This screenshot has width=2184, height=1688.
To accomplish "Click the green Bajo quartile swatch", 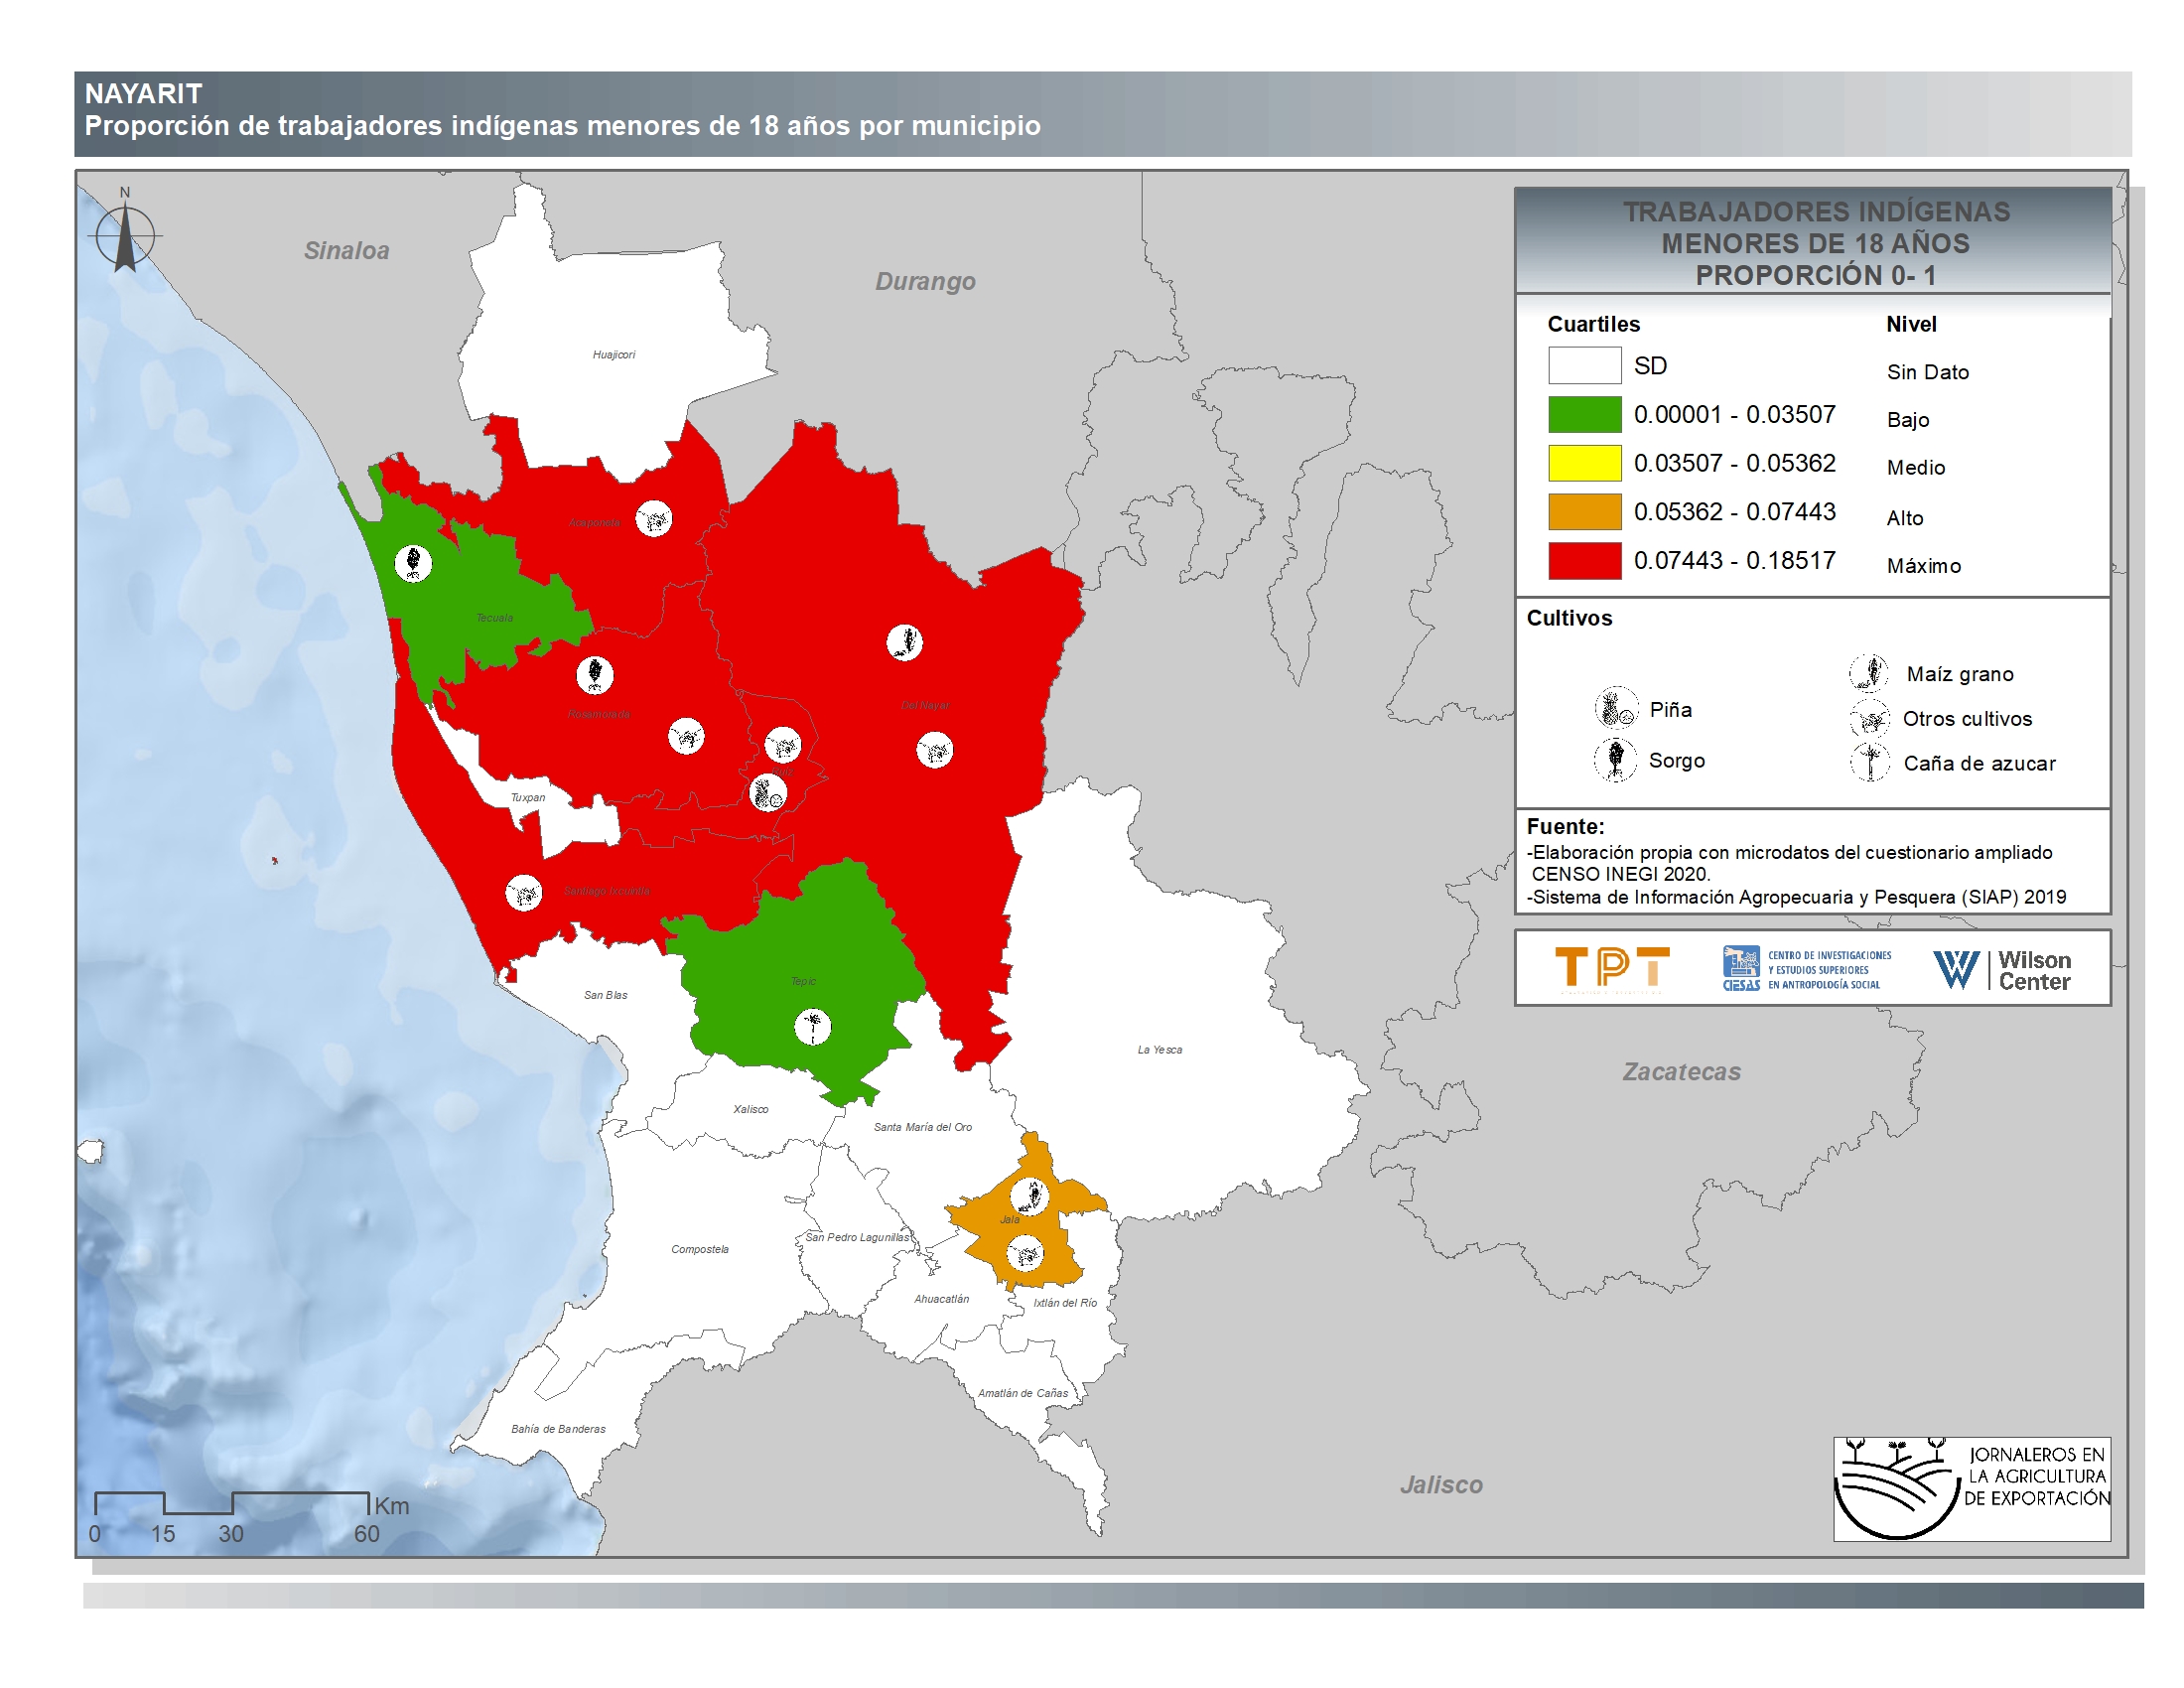I will [x=1584, y=415].
